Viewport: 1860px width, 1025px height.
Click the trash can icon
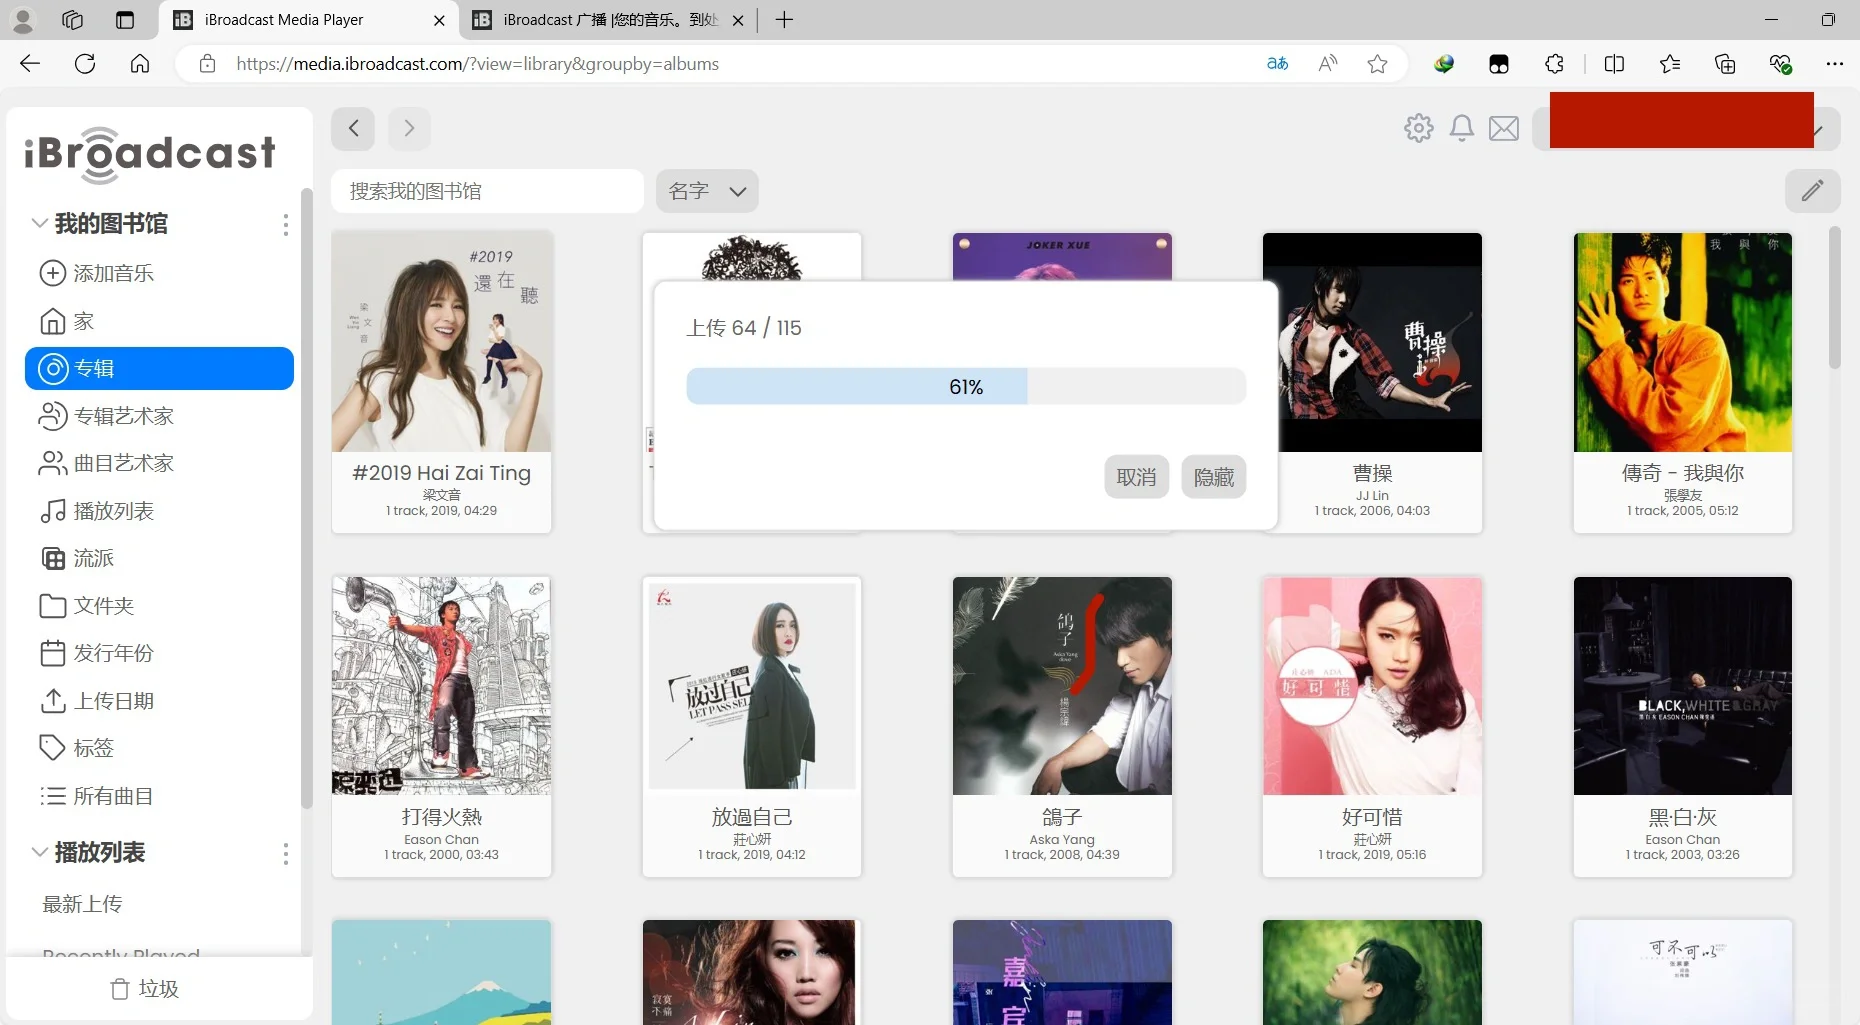tap(120, 989)
